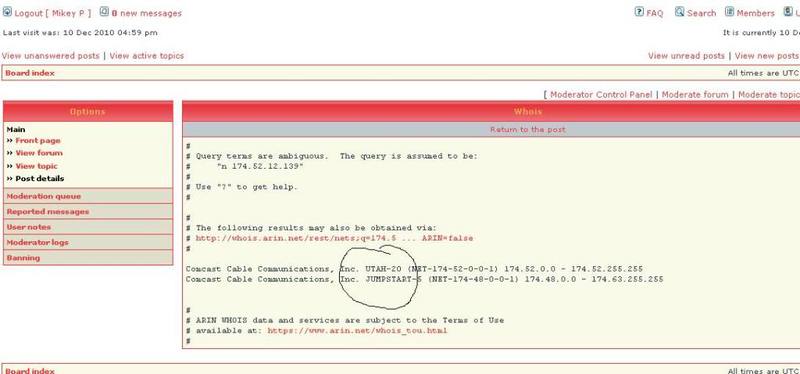This screenshot has width=800, height=374.
Task: View unread posts
Action: 686,56
